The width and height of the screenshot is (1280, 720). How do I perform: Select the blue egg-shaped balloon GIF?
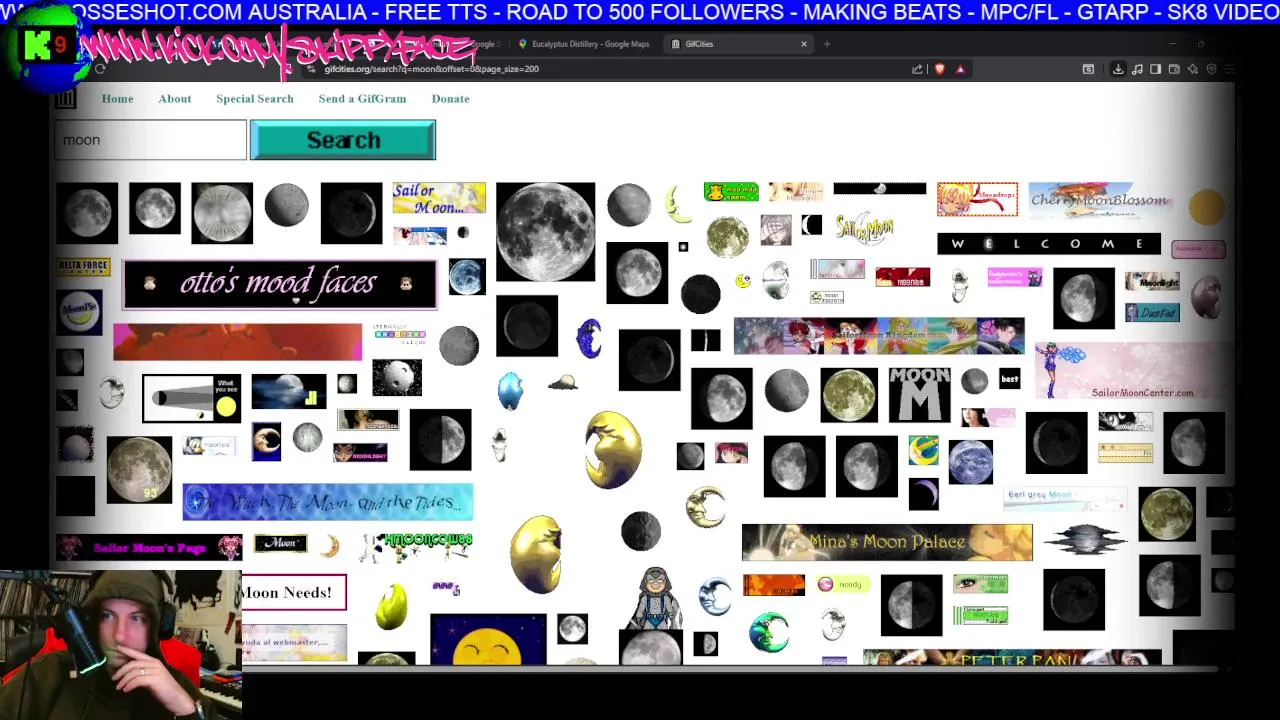click(510, 391)
